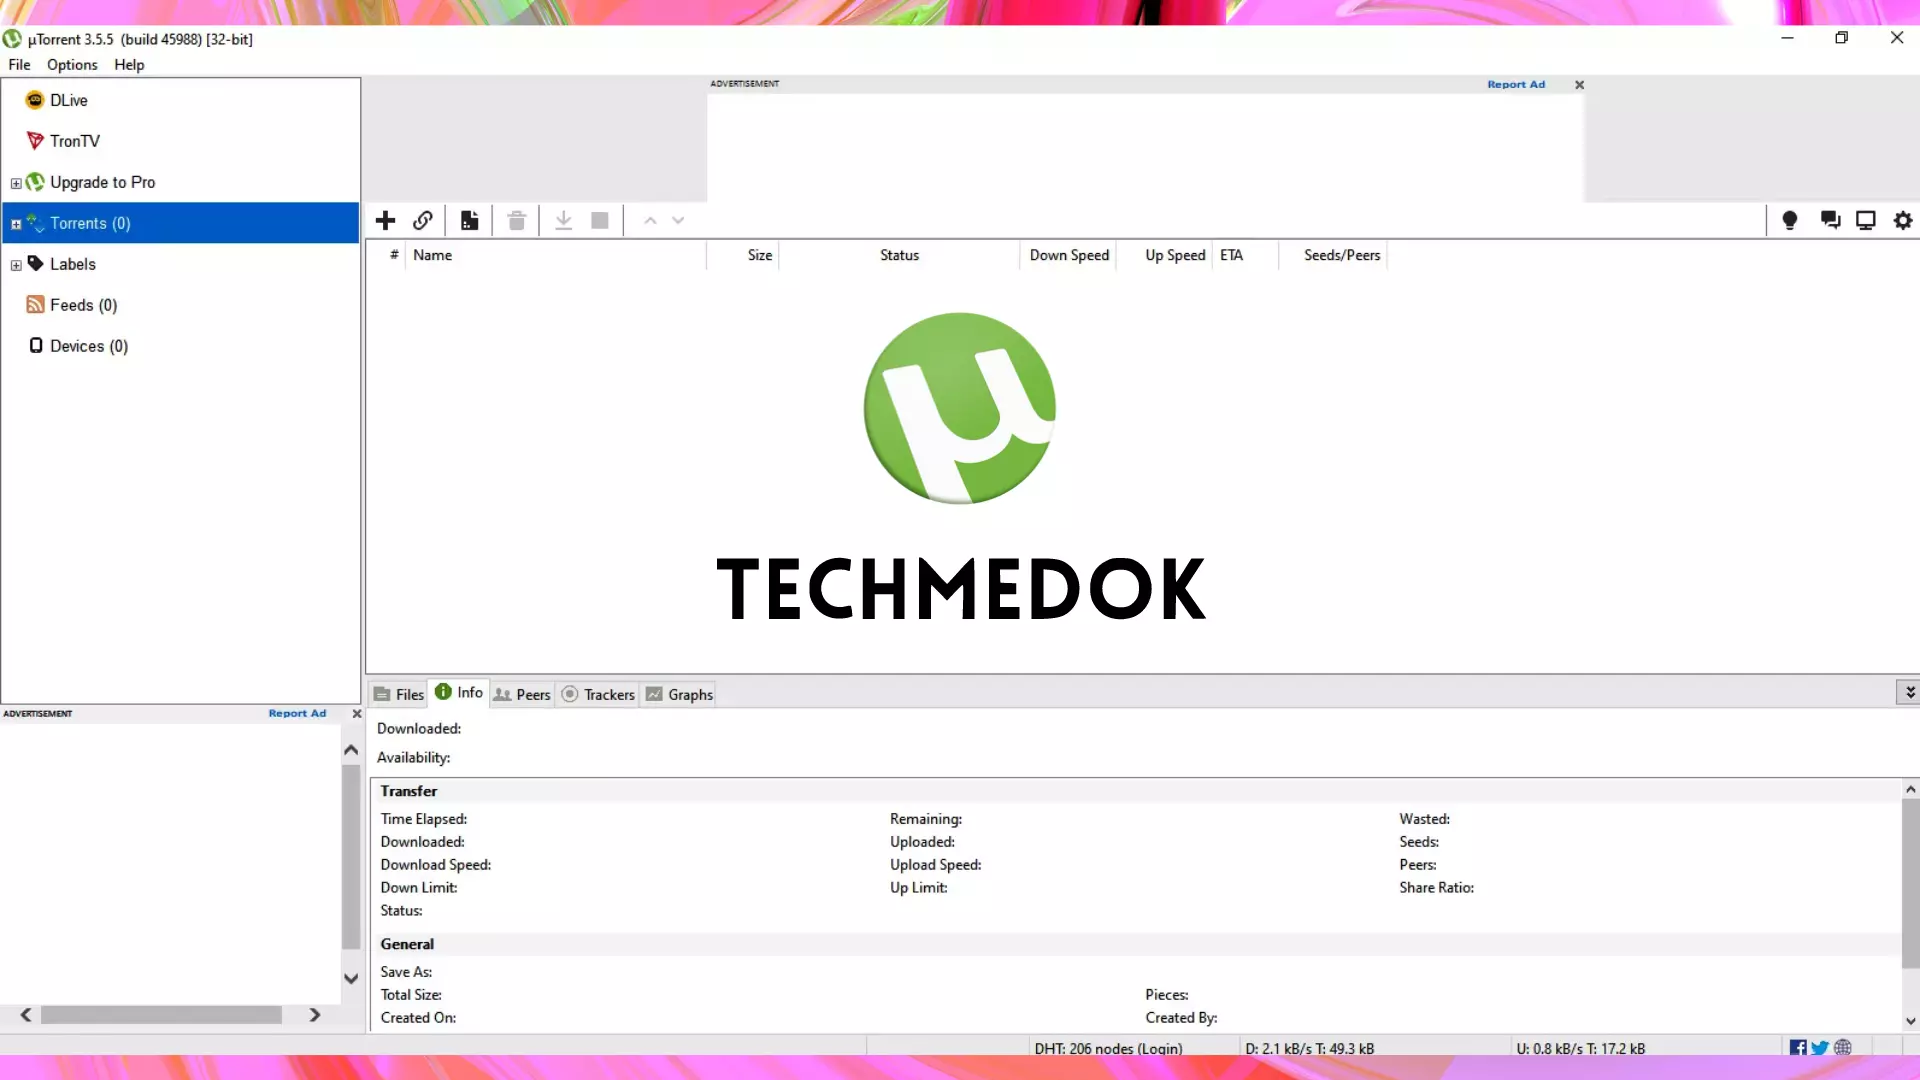Image resolution: width=1920 pixels, height=1080 pixels.
Task: Select Upgrade to Pro in sidebar
Action: pos(180,182)
